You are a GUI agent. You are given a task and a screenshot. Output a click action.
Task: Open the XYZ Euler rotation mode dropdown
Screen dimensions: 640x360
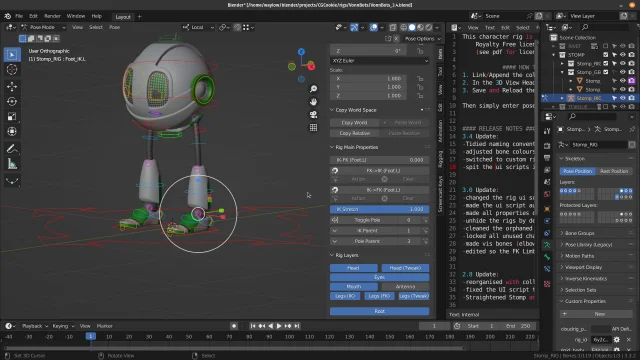coord(379,61)
